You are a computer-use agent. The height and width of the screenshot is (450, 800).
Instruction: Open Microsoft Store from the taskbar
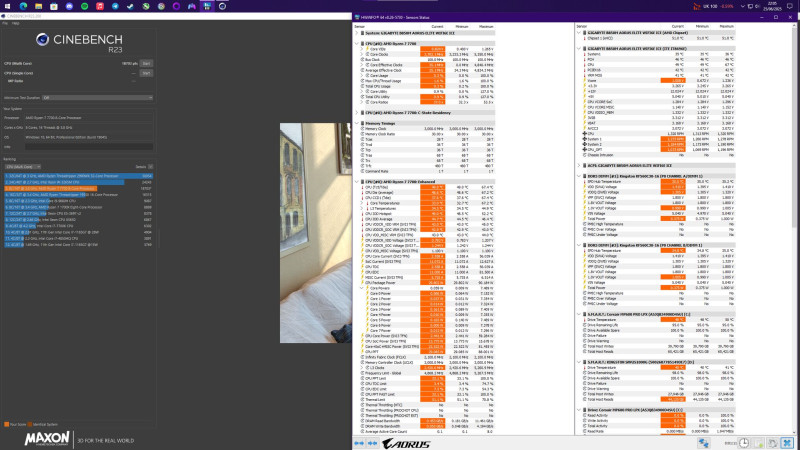coord(54,6)
